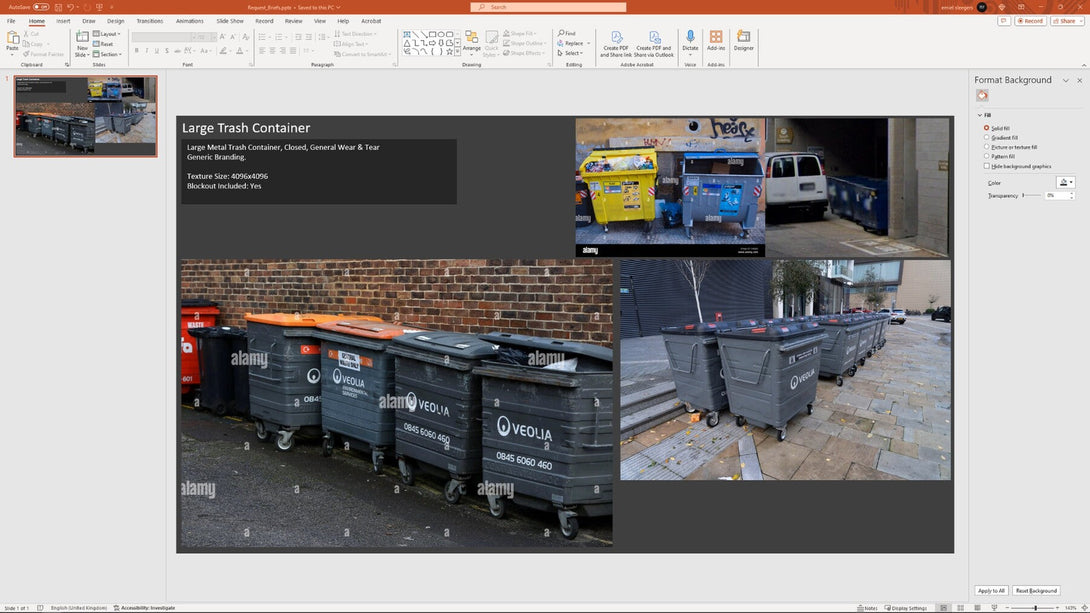Viewport: 1090px width, 613px height.
Task: Open the Color fill dropdown in Format Background
Action: tap(1066, 182)
